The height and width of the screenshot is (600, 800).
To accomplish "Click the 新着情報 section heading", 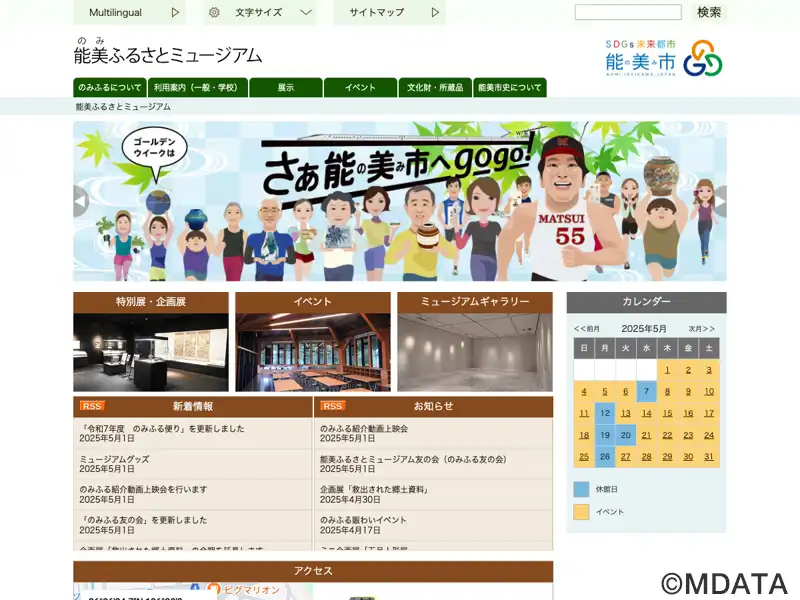I will tap(193, 406).
